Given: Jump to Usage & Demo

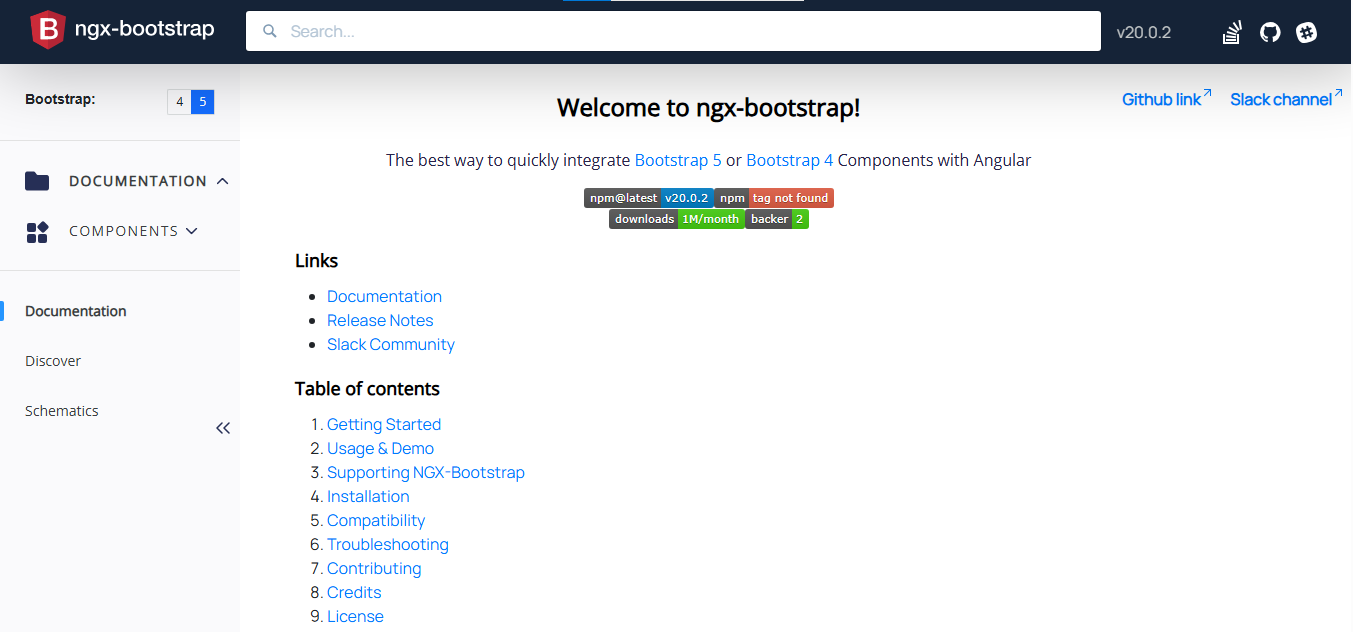Looking at the screenshot, I should [380, 448].
